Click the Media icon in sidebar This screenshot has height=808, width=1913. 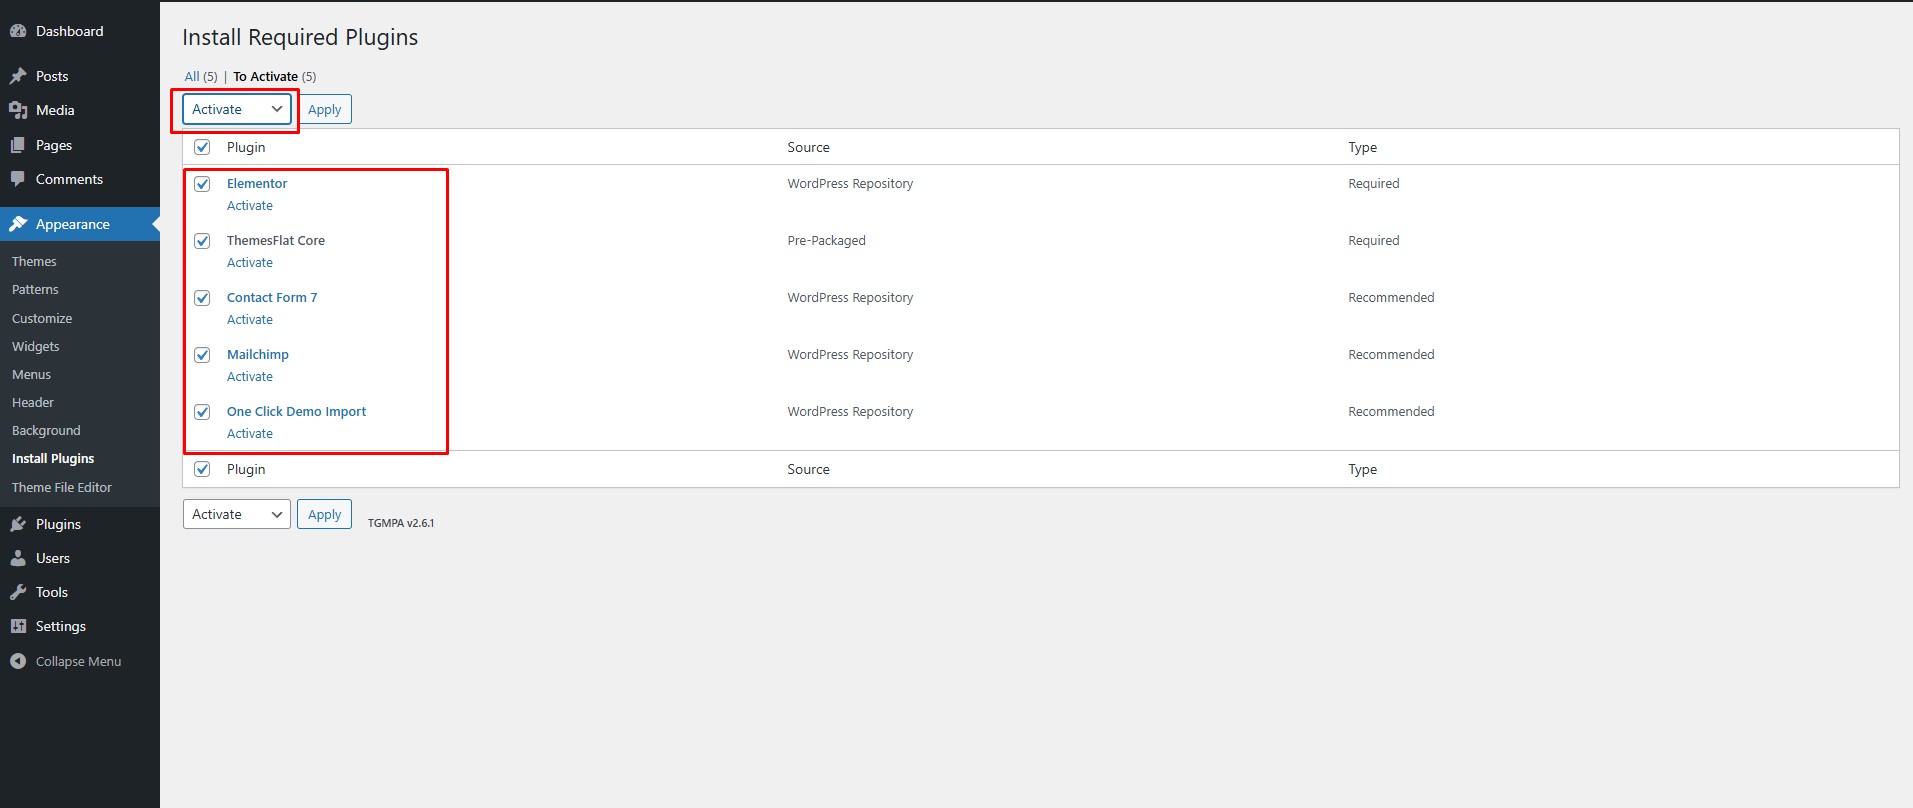click(x=18, y=110)
